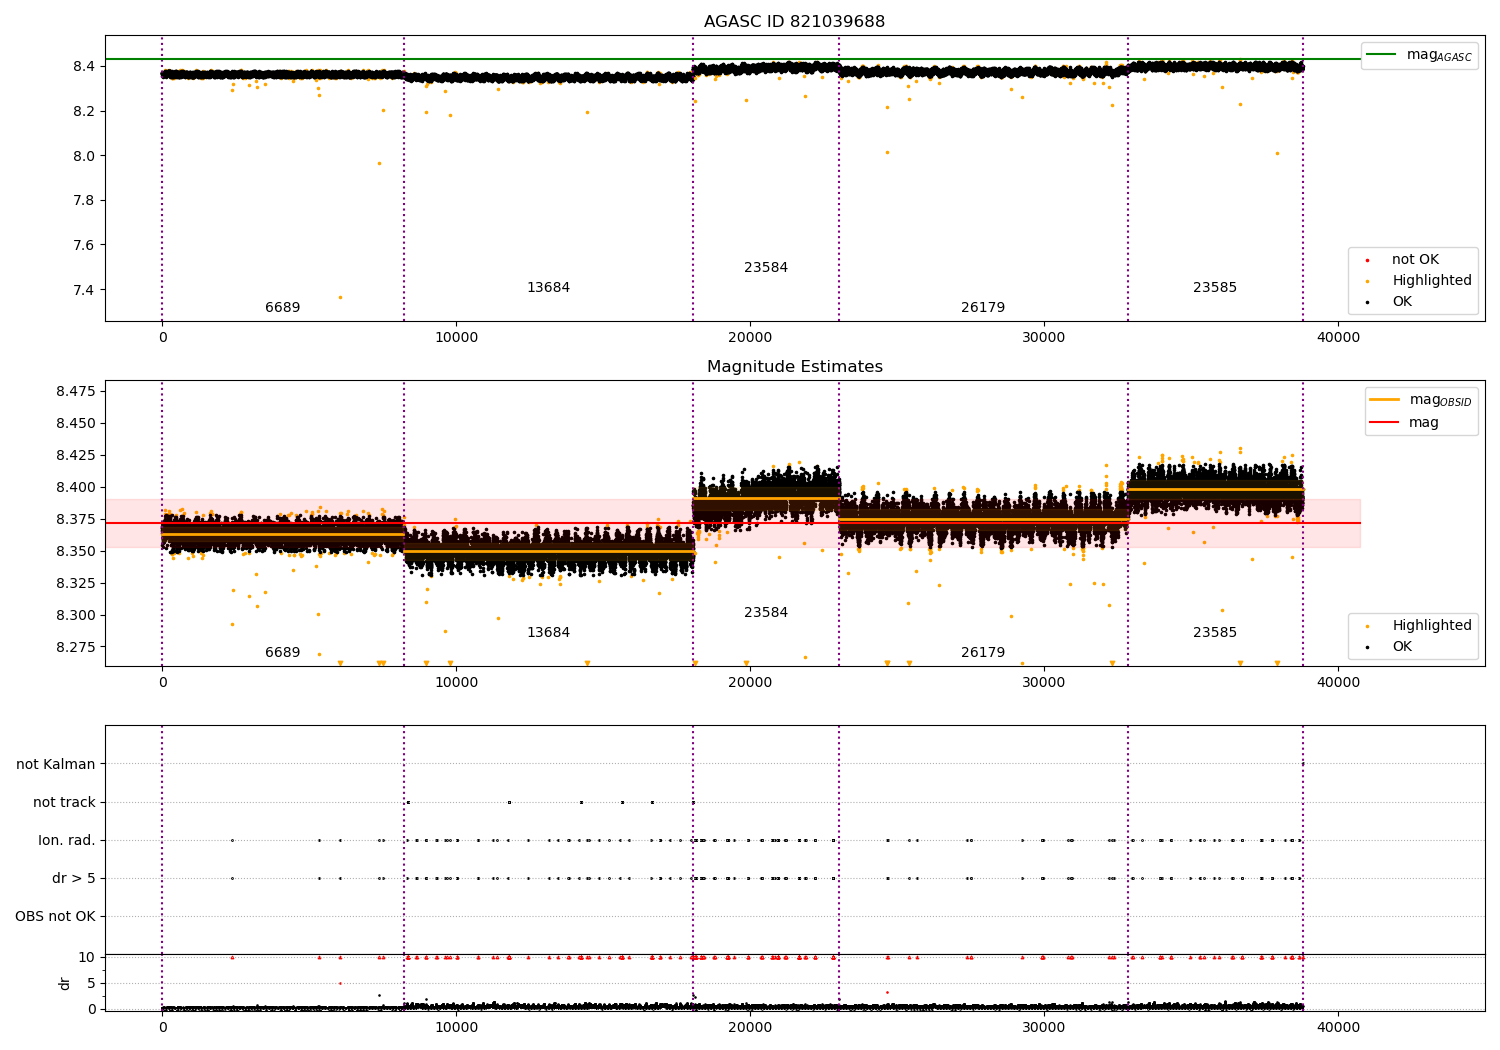The image size is (1500, 1050).
Task: Click obsid label 23584 in Magnitude Estimates plot
Action: pos(766,613)
